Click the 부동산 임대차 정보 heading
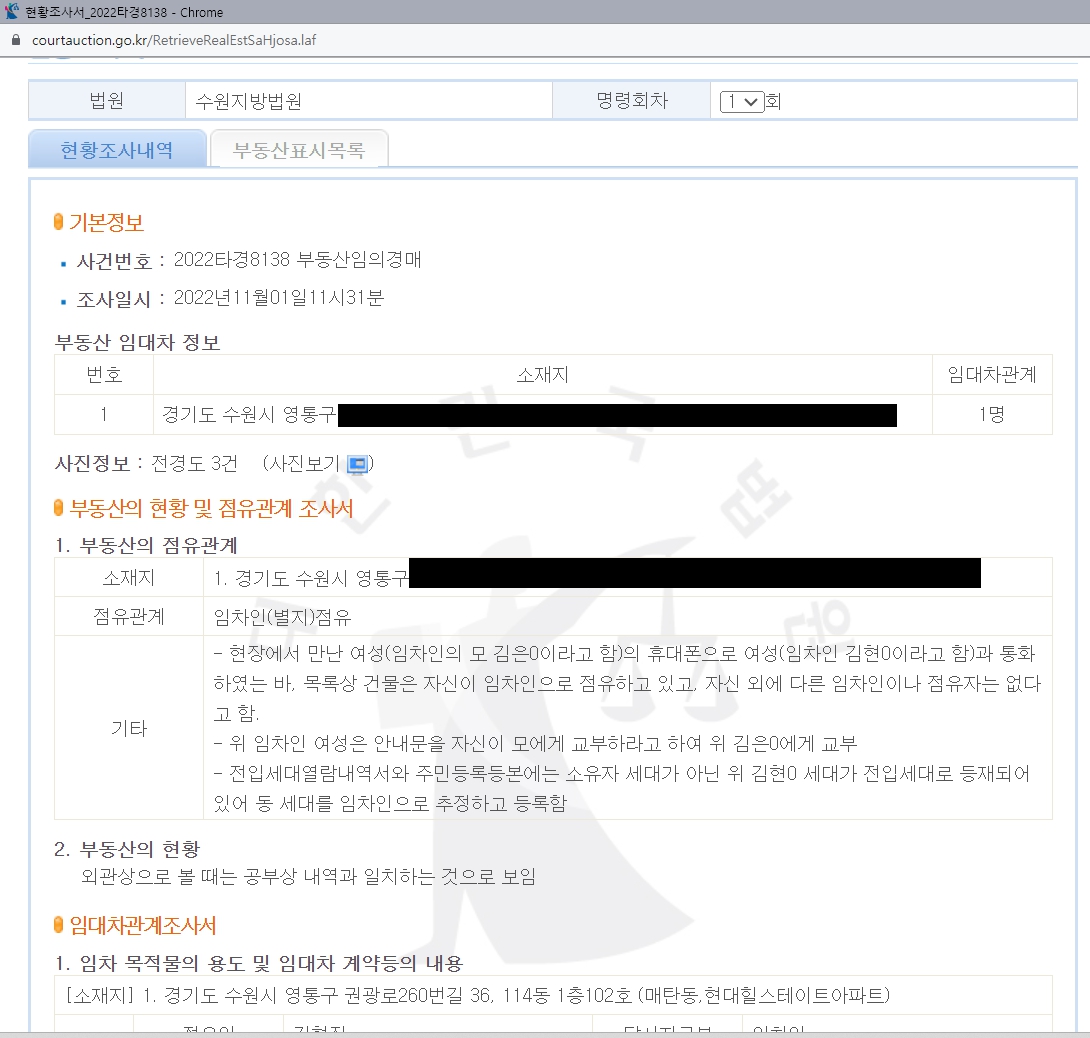 pos(138,342)
